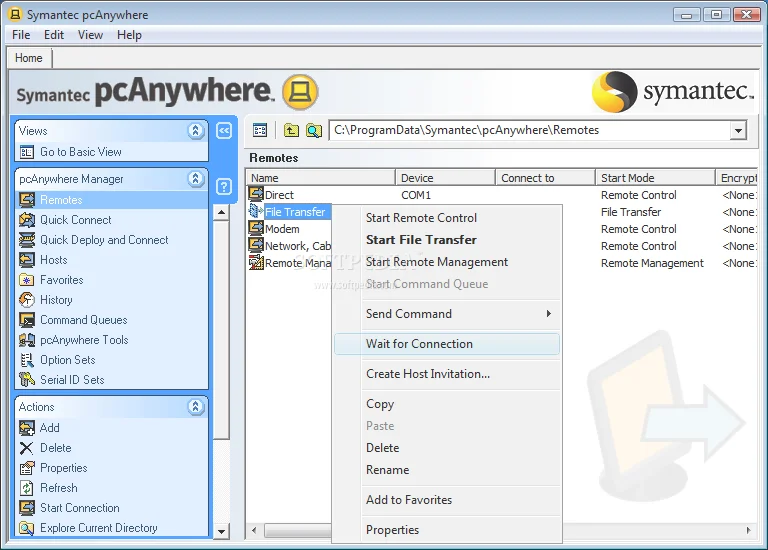Click the Hosts icon in pcAnywhere Manager

(27, 260)
